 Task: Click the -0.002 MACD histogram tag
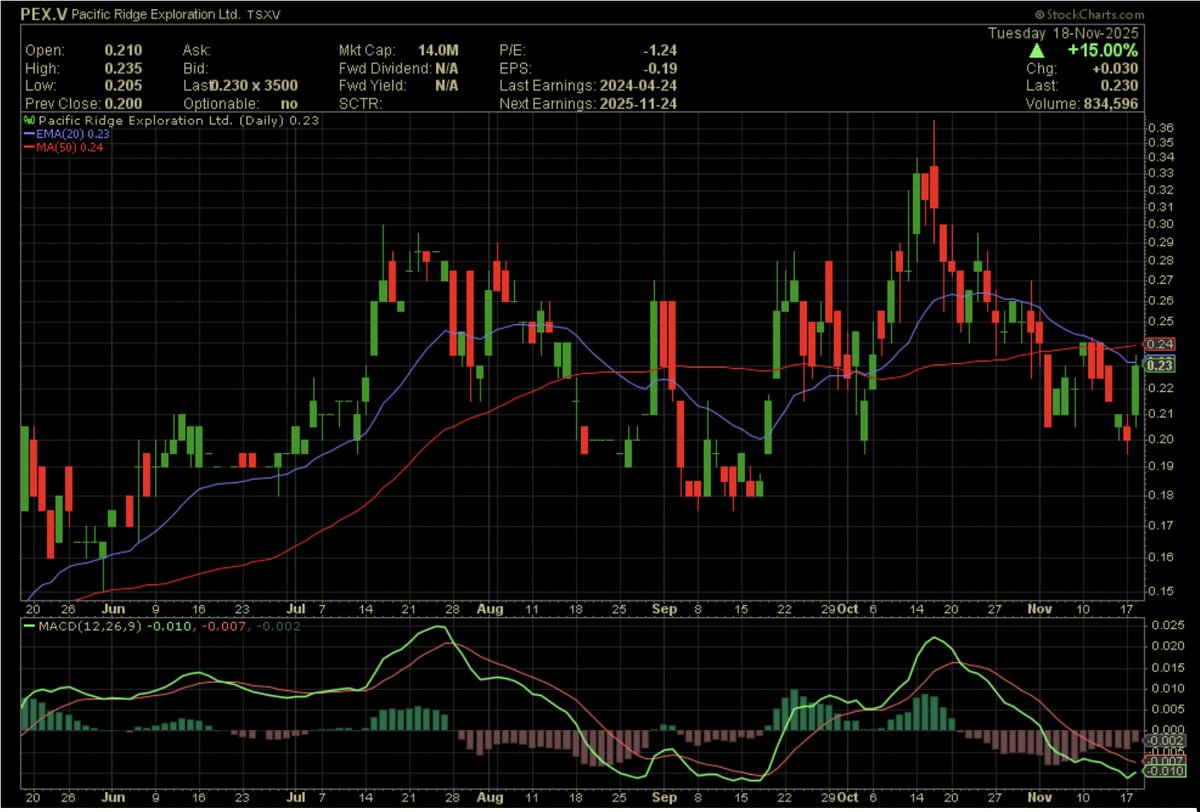coord(1162,739)
